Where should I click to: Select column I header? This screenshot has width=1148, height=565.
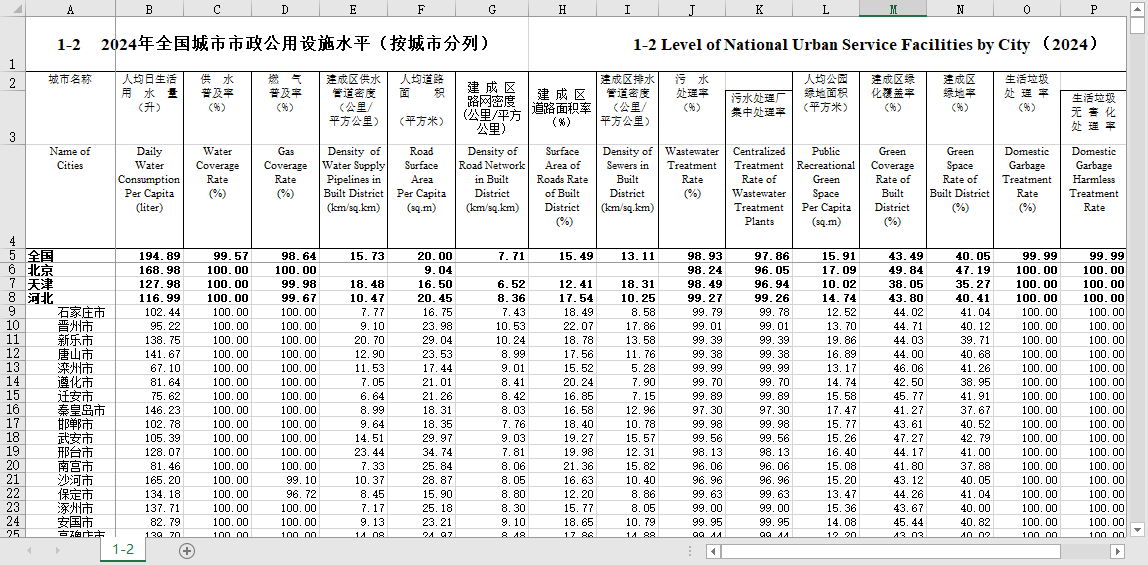pos(627,9)
